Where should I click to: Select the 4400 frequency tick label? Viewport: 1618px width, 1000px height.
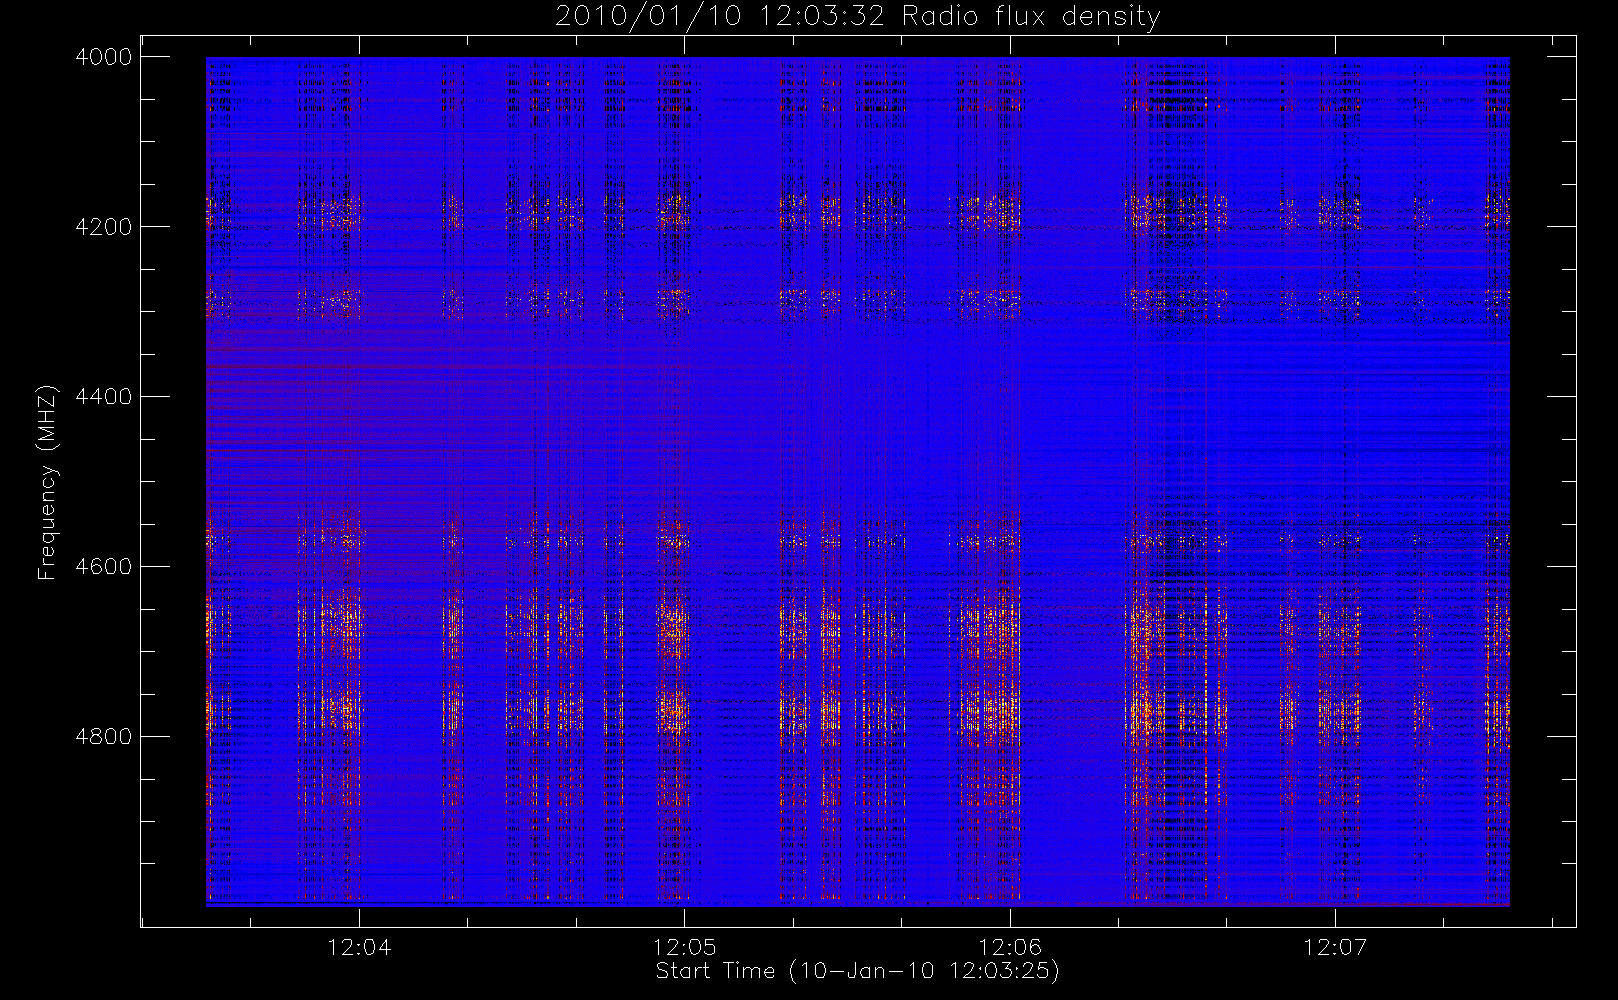click(x=104, y=397)
